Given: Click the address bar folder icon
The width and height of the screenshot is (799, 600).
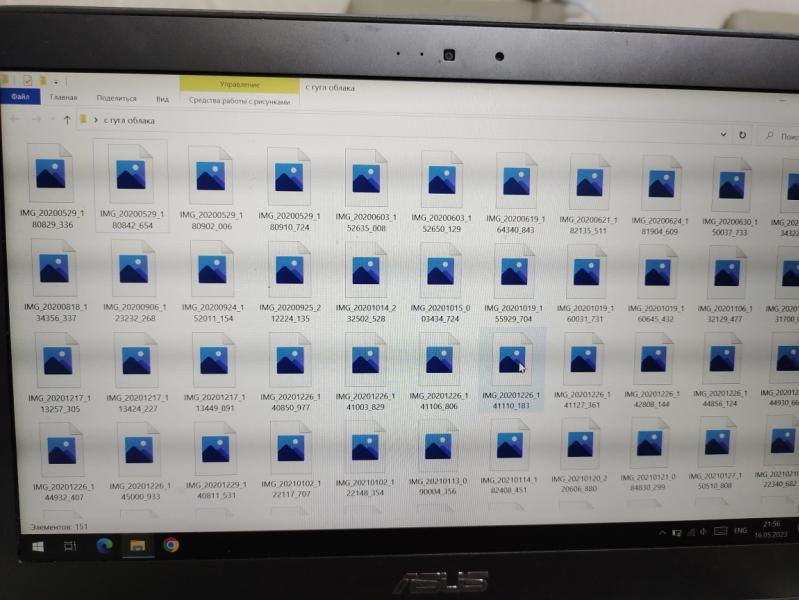Looking at the screenshot, I should [x=84, y=120].
